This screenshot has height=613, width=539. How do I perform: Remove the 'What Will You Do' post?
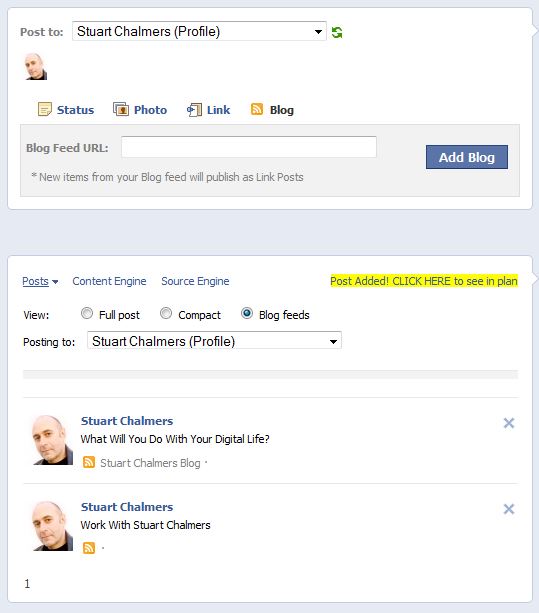[x=509, y=423]
